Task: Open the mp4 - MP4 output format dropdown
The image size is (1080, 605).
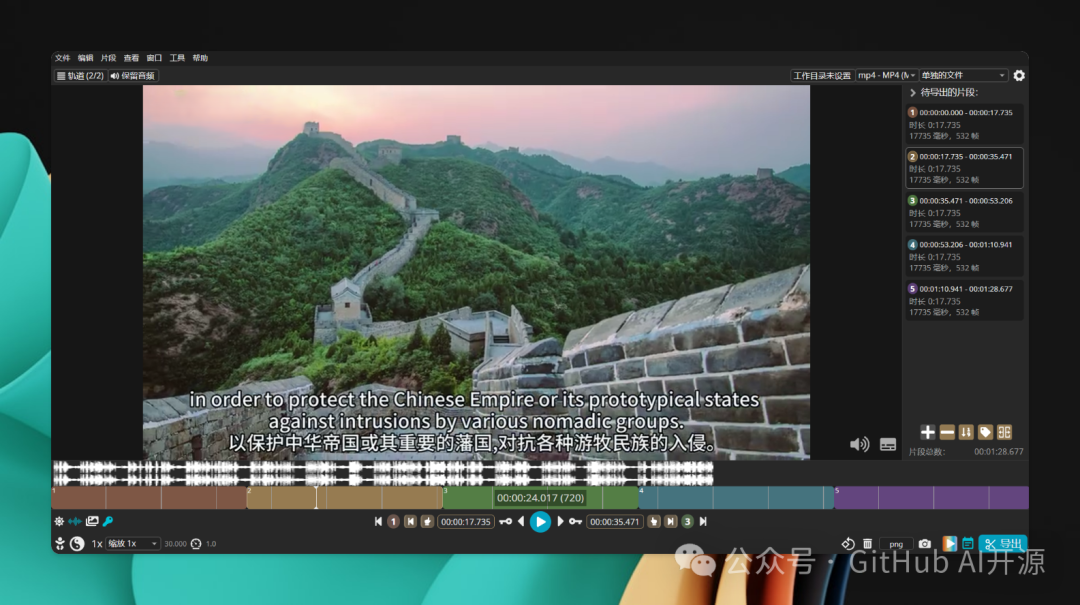Action: coord(886,76)
